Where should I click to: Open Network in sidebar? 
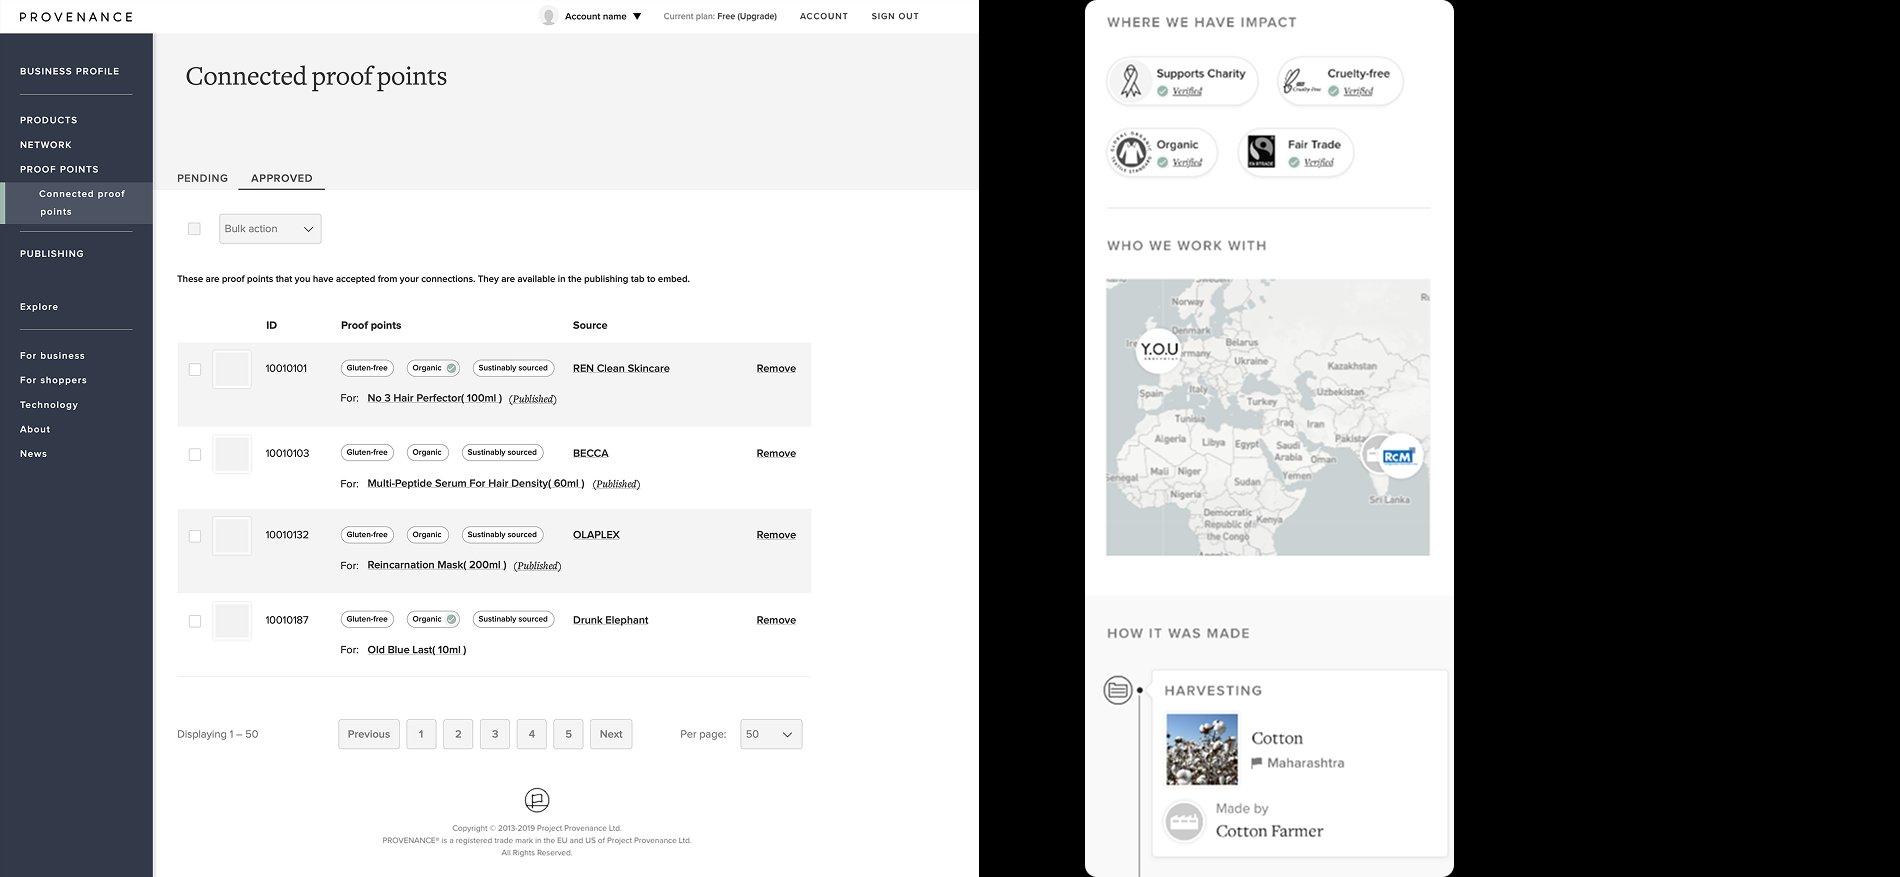pos(46,145)
